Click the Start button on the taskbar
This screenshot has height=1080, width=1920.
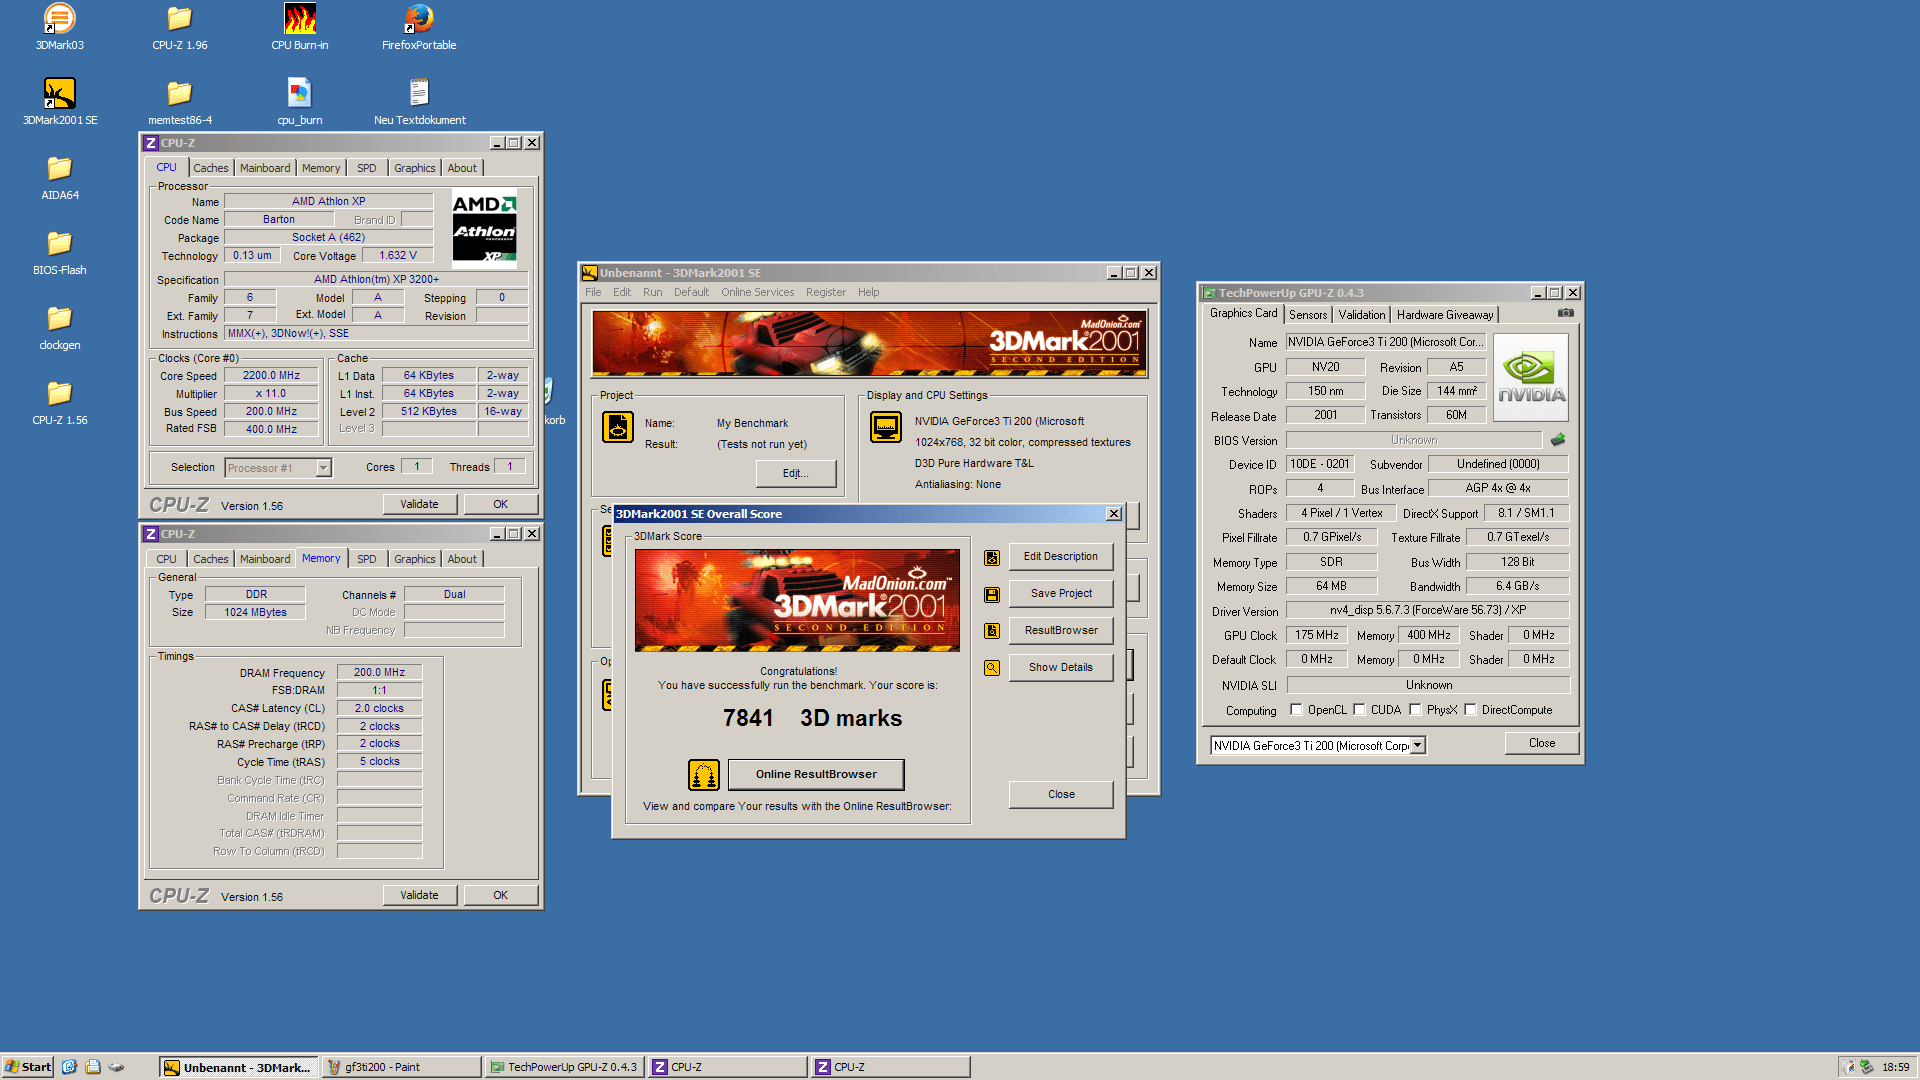[x=27, y=1067]
